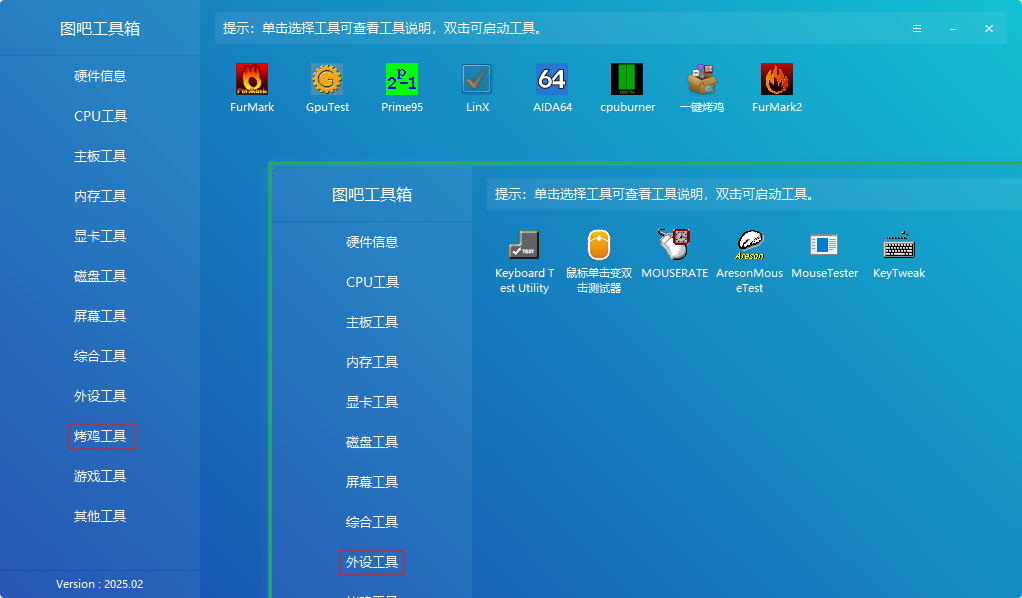Select the 一键烤鸡 box icon

point(702,80)
